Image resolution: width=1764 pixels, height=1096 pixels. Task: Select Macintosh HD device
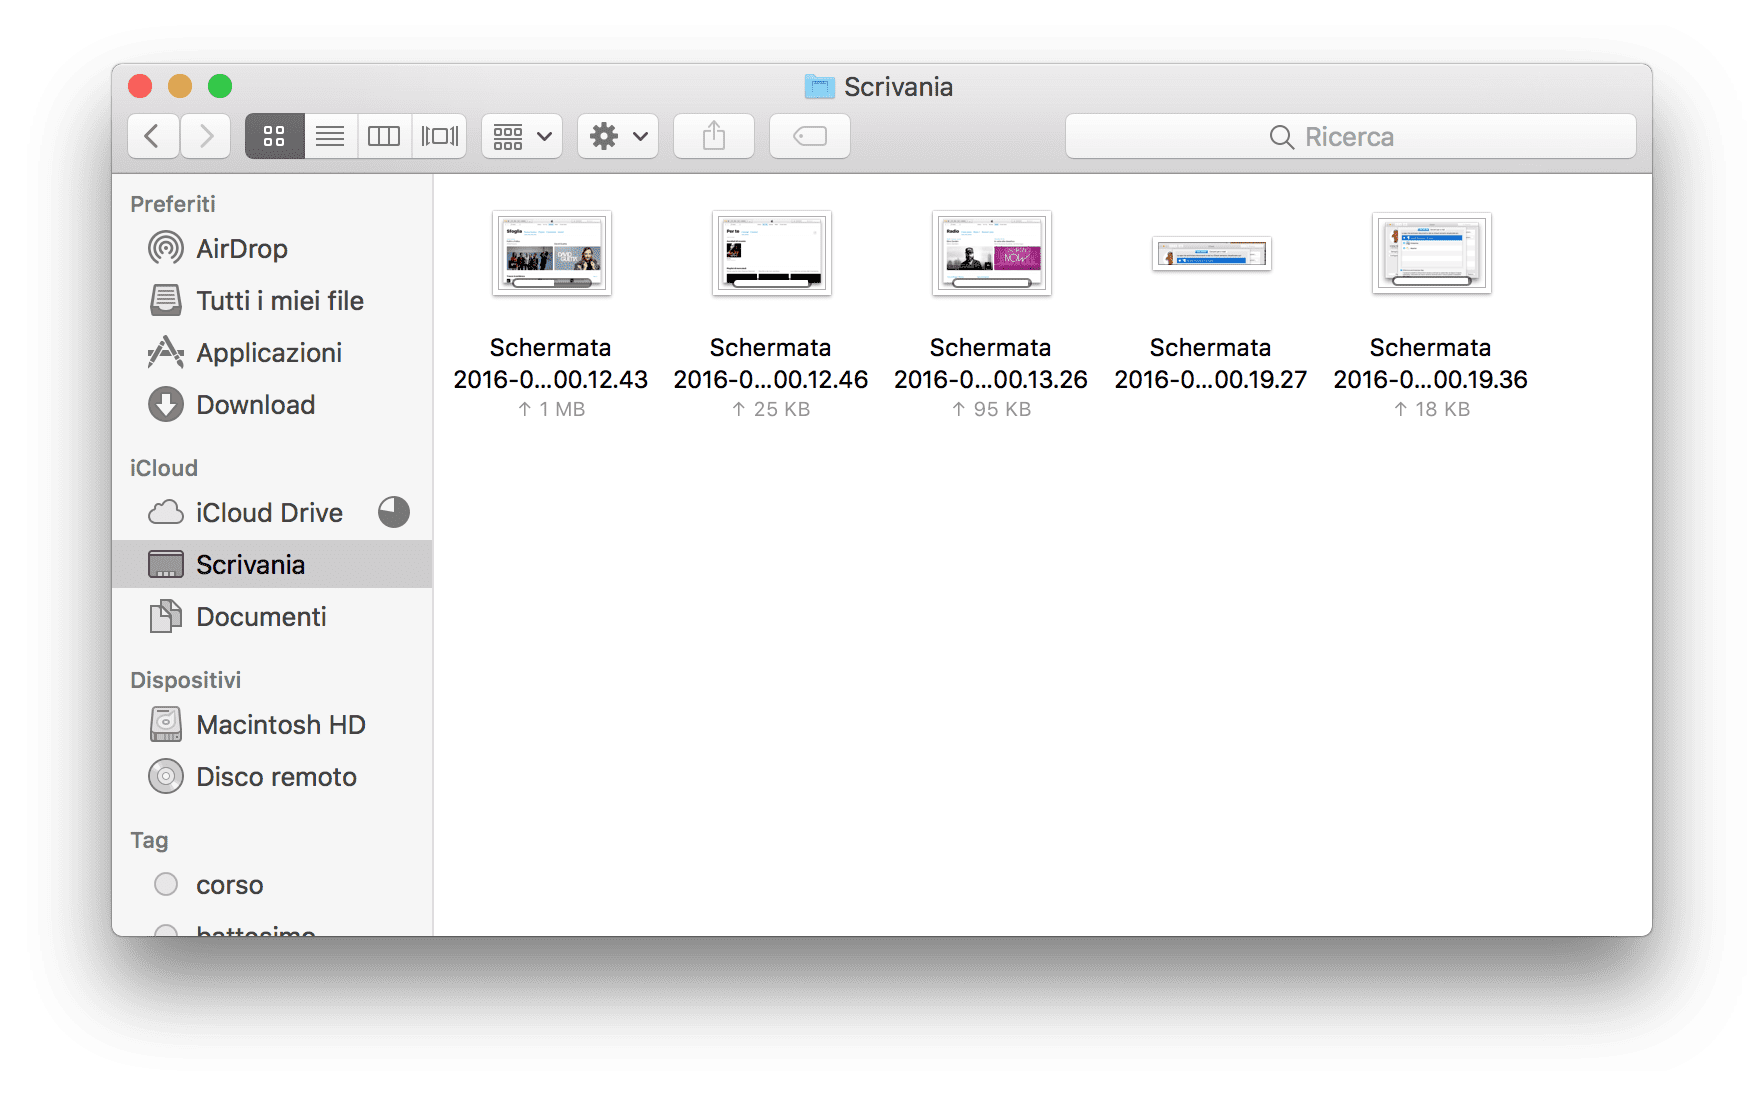[280, 725]
